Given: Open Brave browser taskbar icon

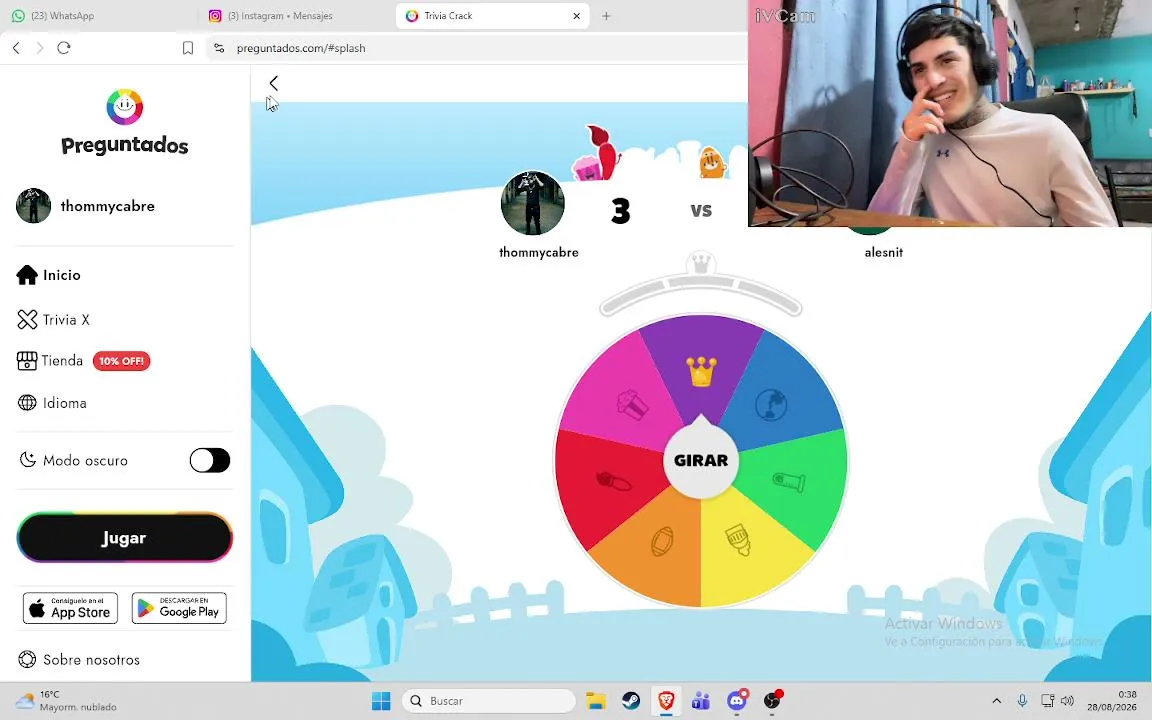Looking at the screenshot, I should pyautogui.click(x=666, y=701).
